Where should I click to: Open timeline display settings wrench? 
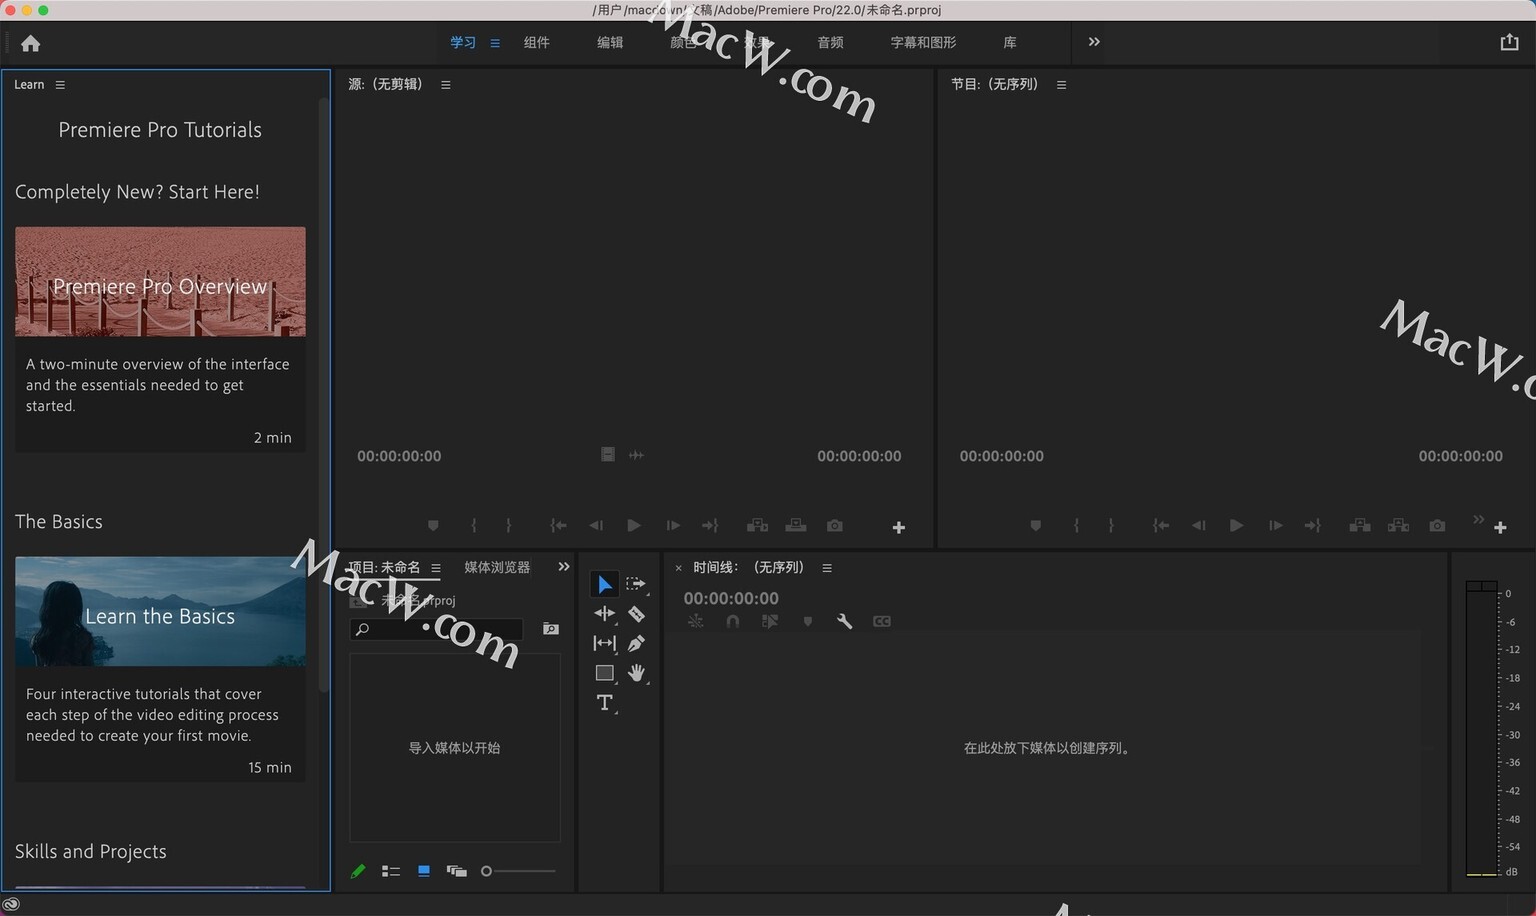(844, 622)
